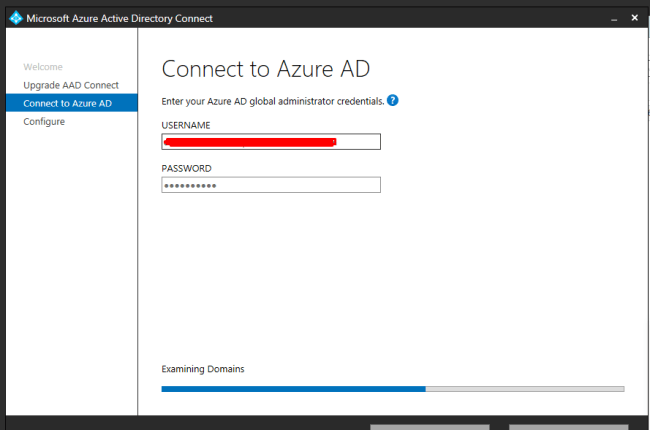
Task: Open the Configure step in sidebar
Action: [x=44, y=121]
